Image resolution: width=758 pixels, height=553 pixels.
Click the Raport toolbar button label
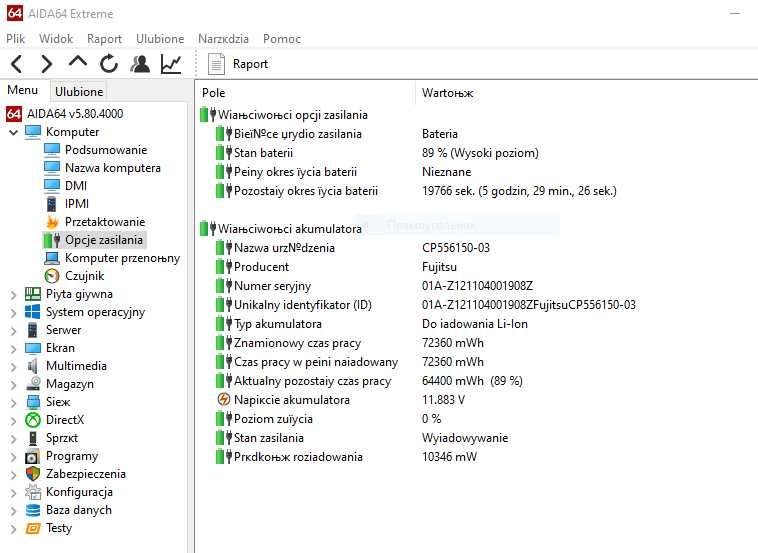(x=250, y=64)
